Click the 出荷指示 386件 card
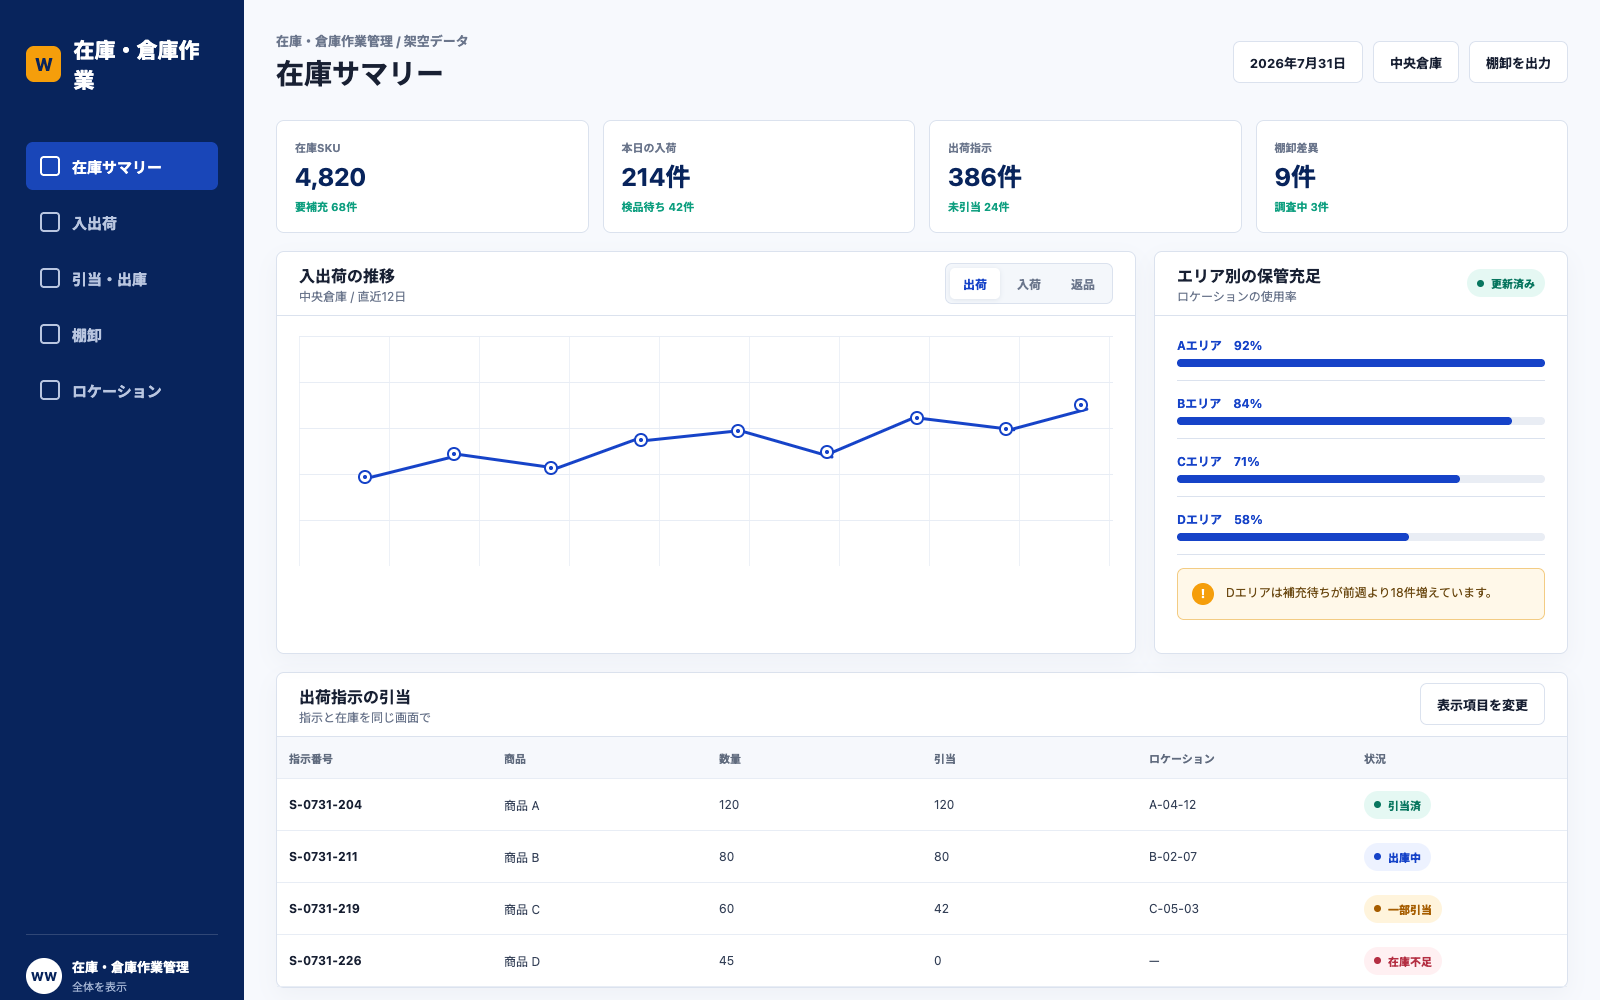Screen dimensions: 1600x1000 [1085, 177]
